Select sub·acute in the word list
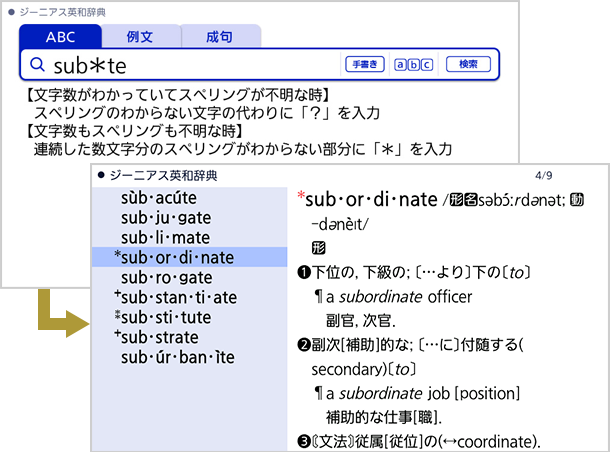 [x=164, y=198]
